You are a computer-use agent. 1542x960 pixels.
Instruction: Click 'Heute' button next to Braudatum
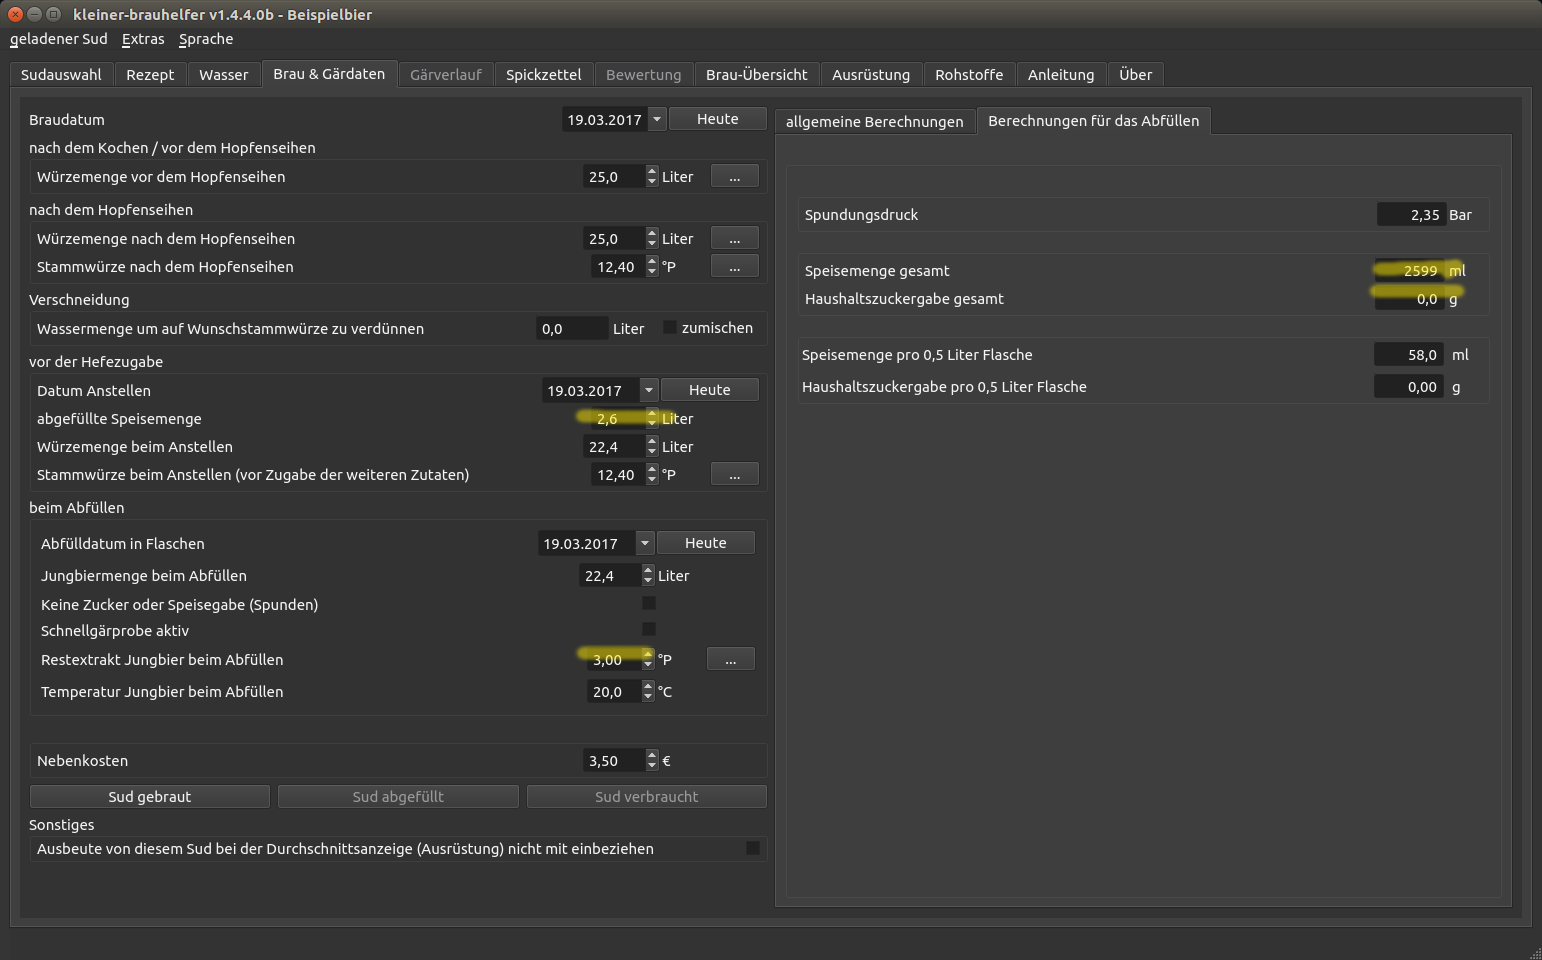pyautogui.click(x=717, y=119)
